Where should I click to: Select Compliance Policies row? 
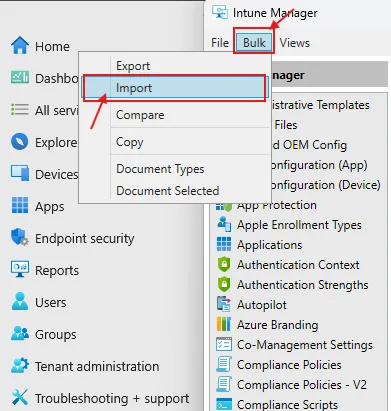tap(289, 365)
